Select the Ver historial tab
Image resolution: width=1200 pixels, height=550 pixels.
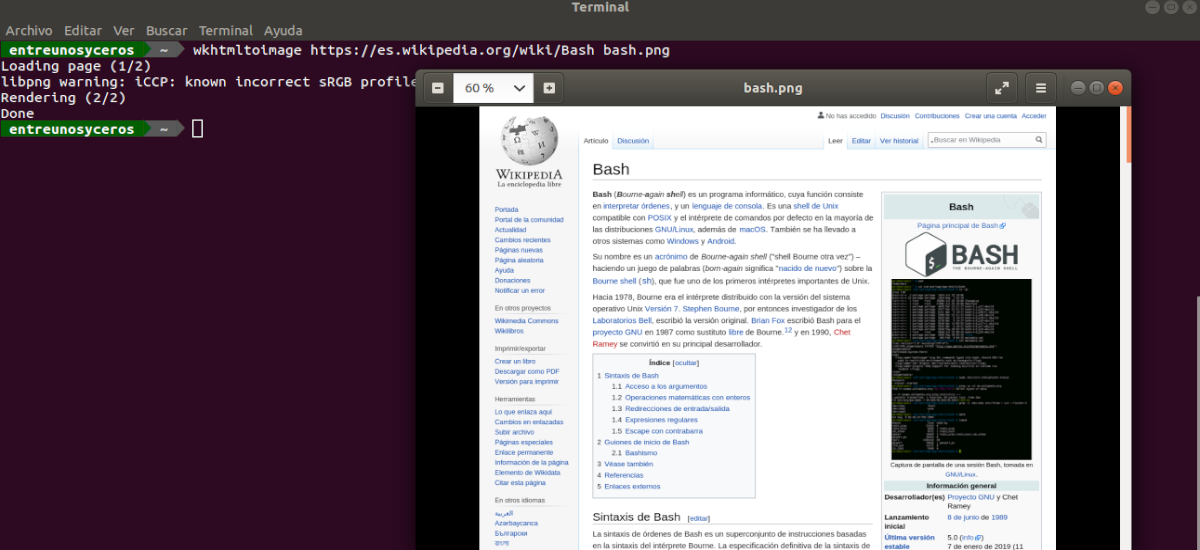coord(899,141)
